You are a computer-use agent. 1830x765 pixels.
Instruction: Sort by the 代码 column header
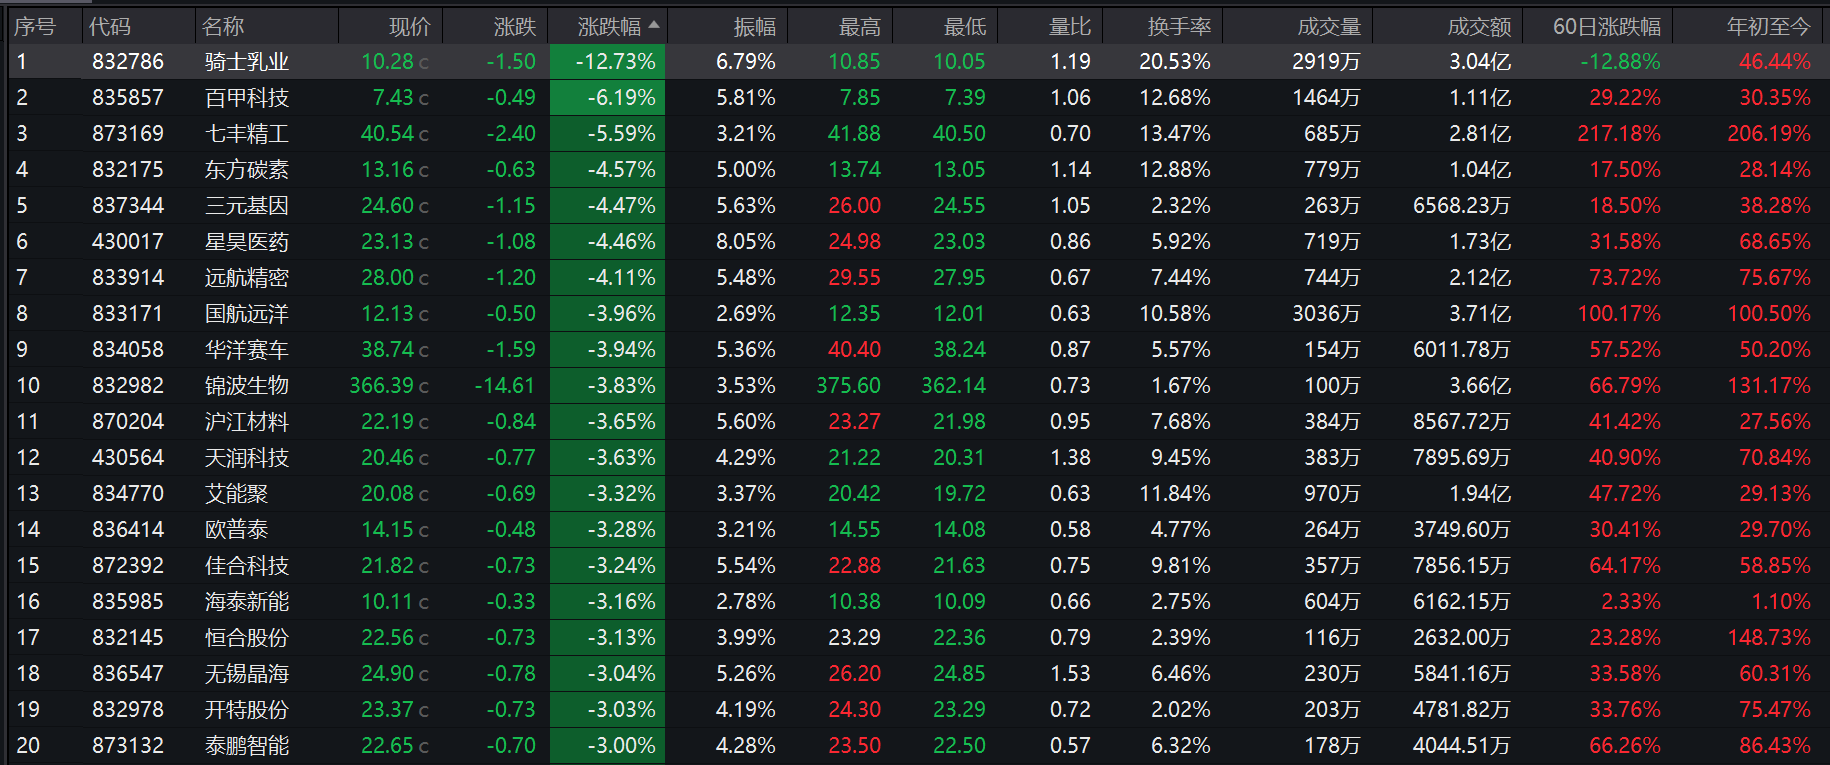coord(110,27)
